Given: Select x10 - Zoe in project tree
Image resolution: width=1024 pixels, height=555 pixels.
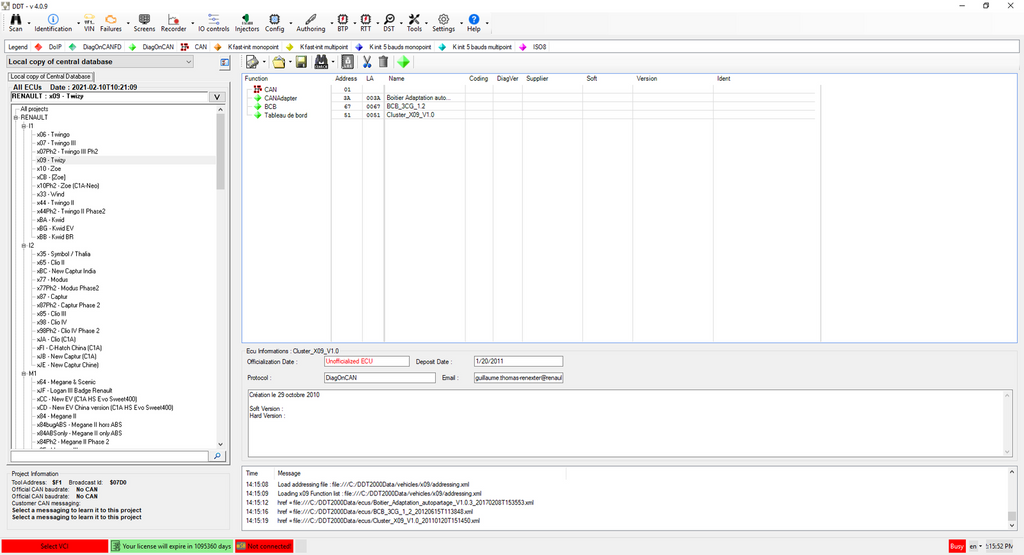Looking at the screenshot, I should 49,168.
